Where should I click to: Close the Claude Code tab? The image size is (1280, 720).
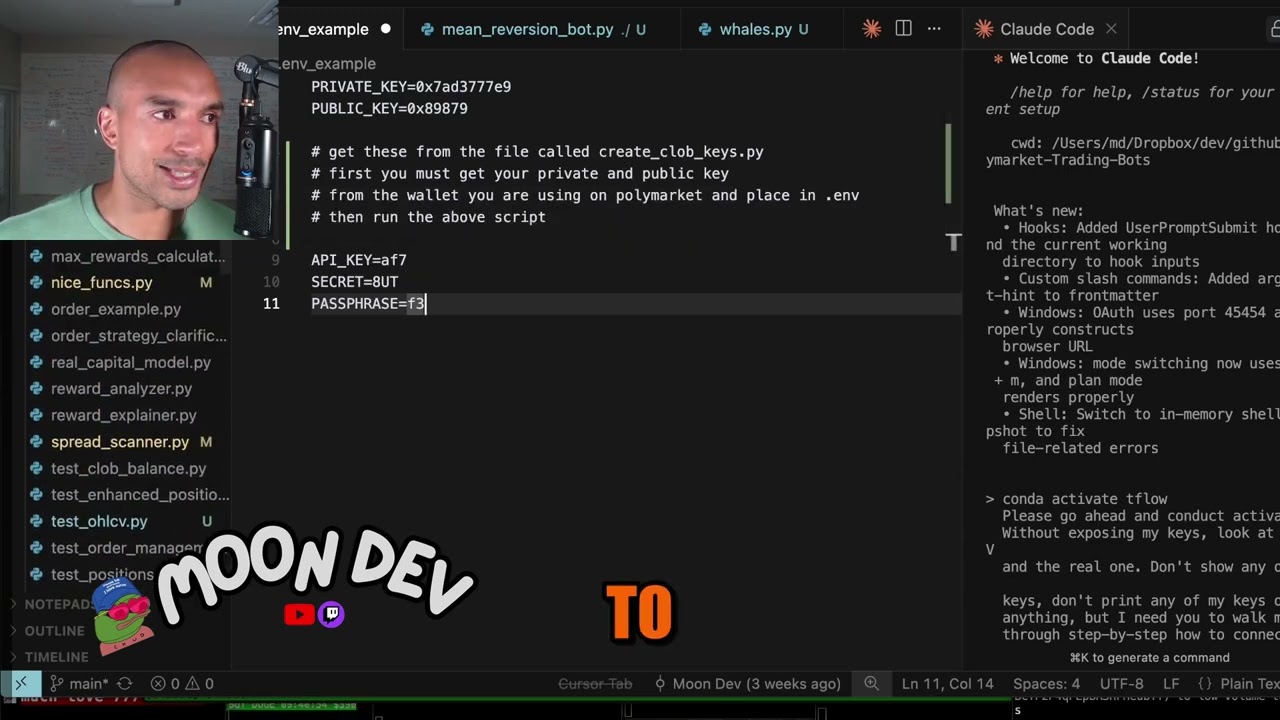[1111, 29]
